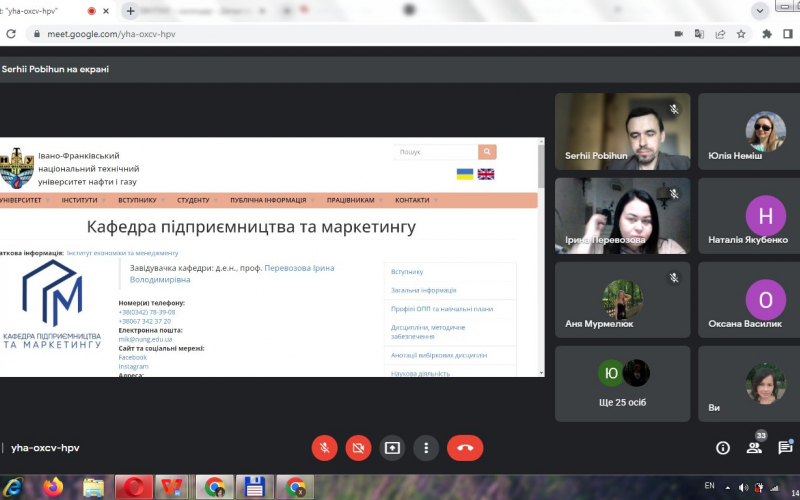800x500 pixels.
Task: Toggle the browser side panel icon
Action: point(788,34)
